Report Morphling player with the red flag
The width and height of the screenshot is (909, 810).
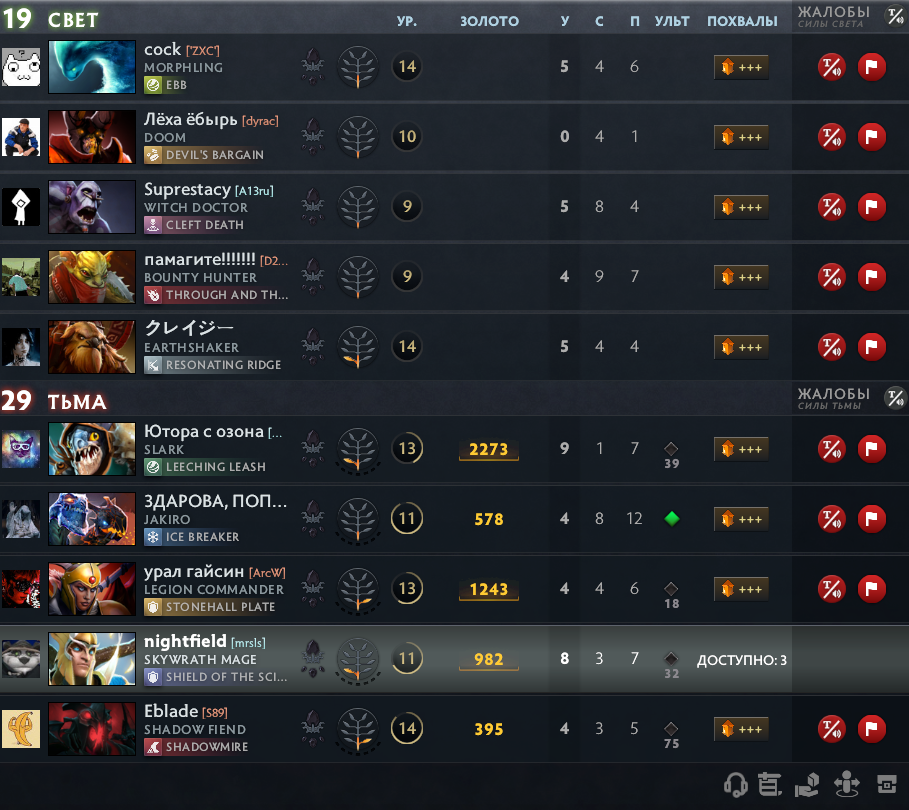[871, 67]
